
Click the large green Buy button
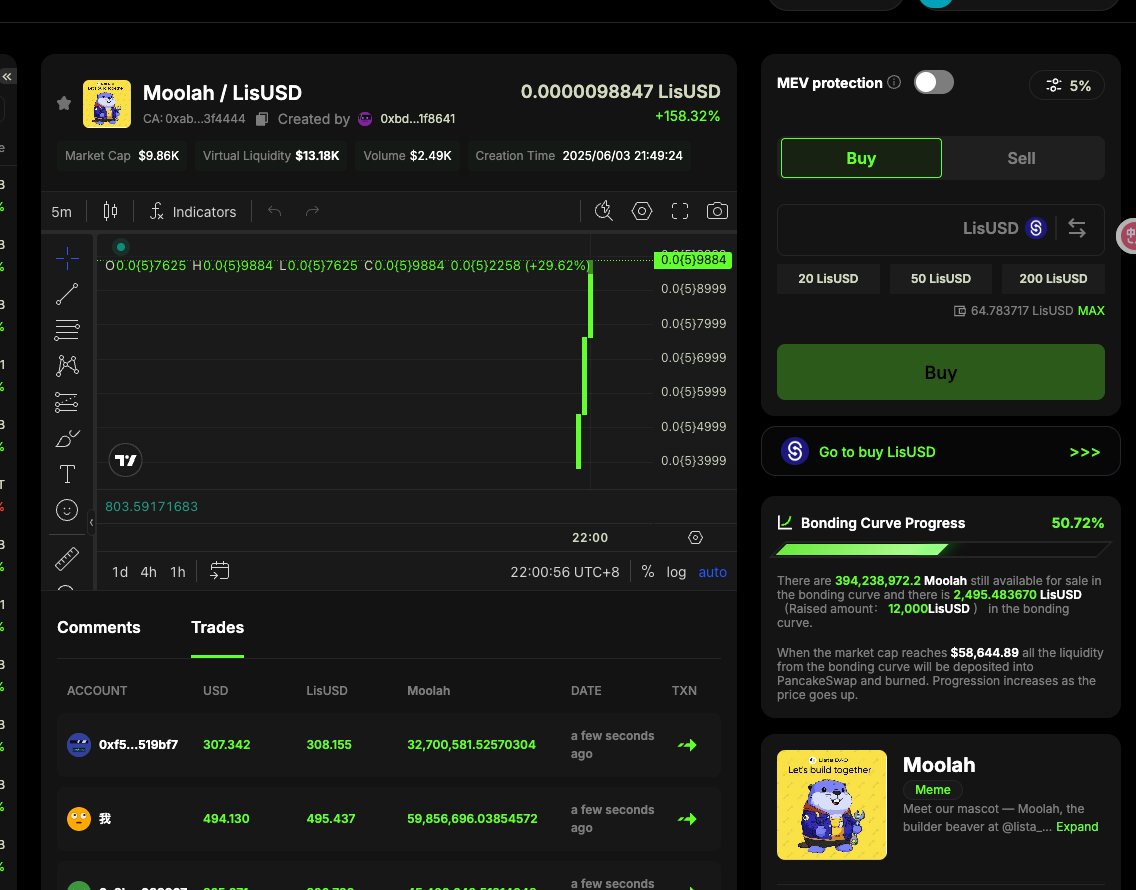point(940,373)
